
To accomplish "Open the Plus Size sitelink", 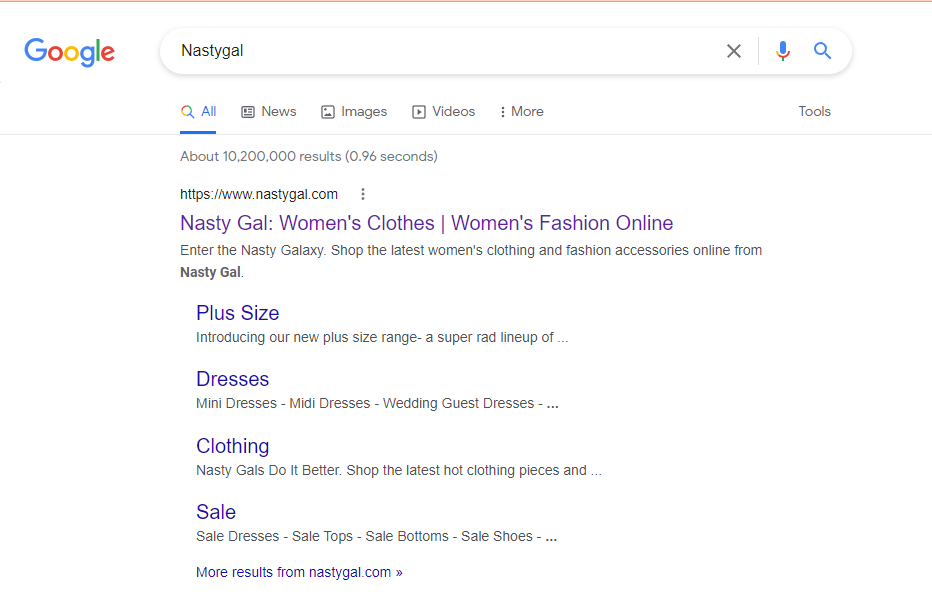I will point(237,313).
